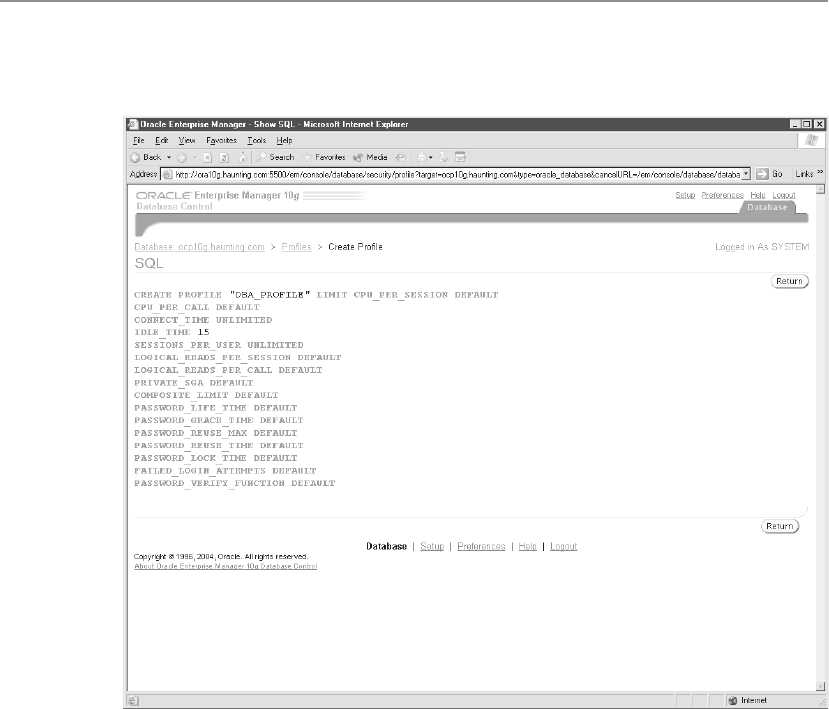
Task: Open the Media toolbar button
Action: pos(370,158)
